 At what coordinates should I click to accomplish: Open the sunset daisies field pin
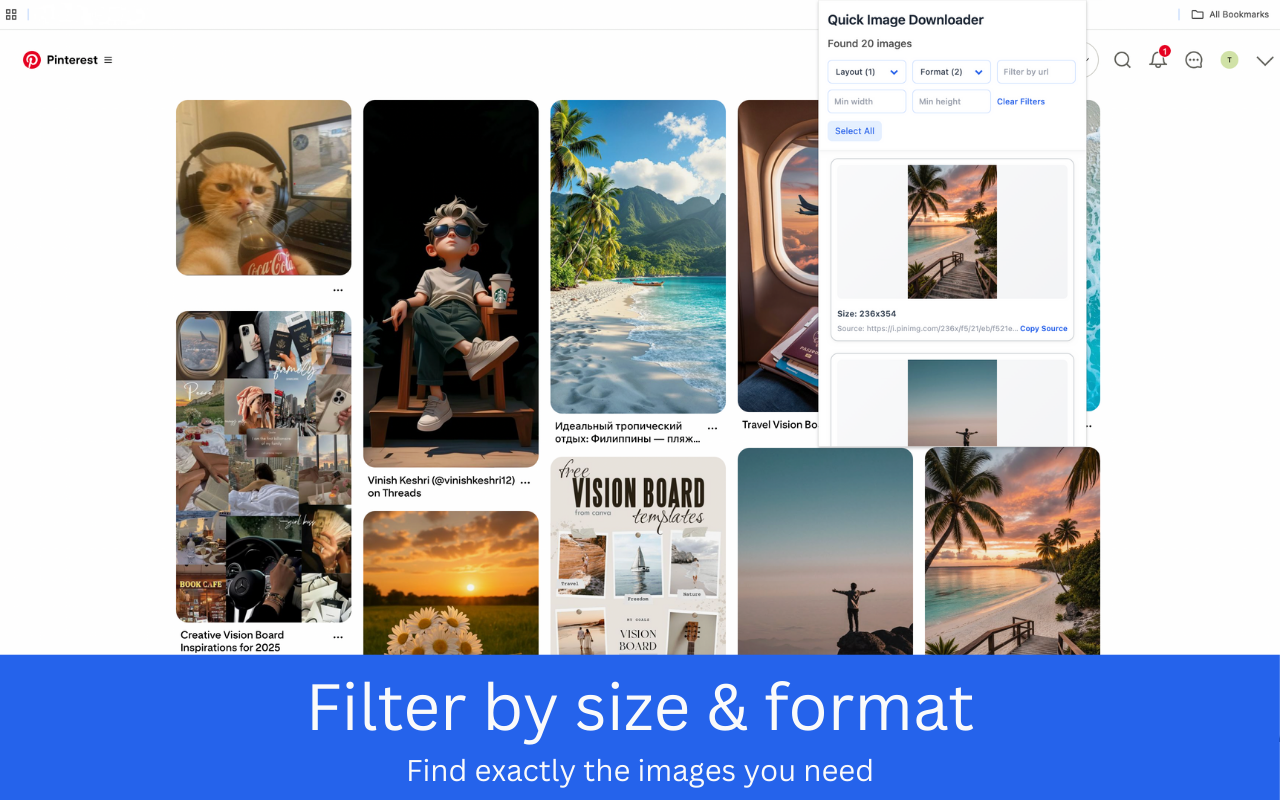click(x=451, y=583)
